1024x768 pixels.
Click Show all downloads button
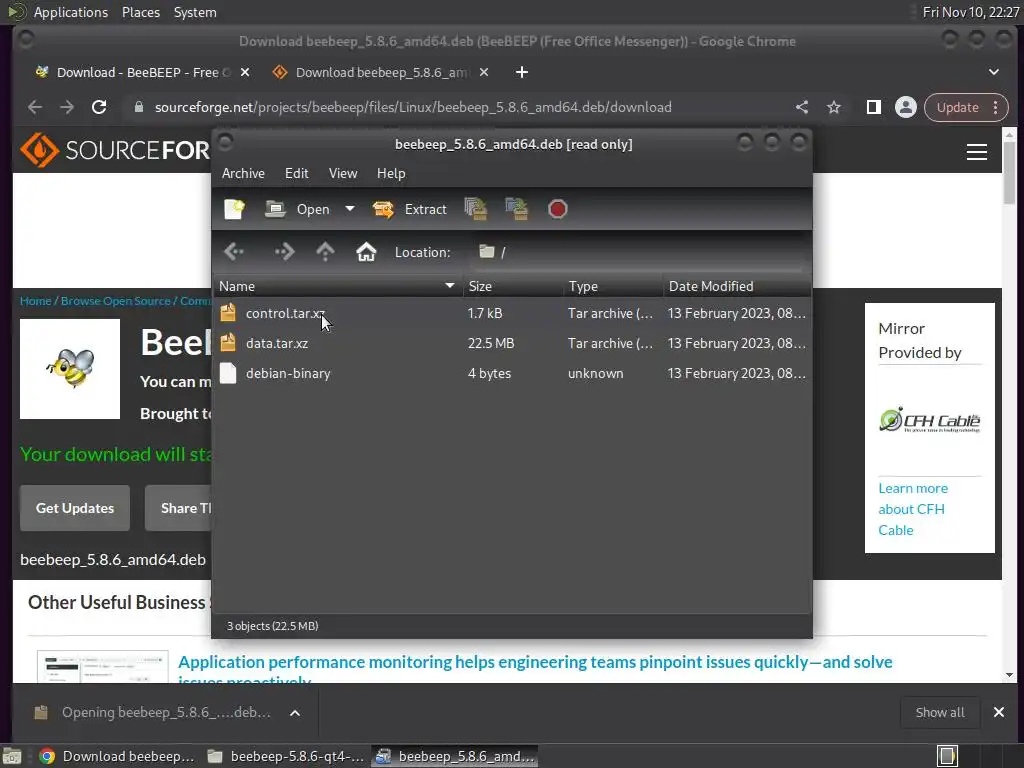940,712
